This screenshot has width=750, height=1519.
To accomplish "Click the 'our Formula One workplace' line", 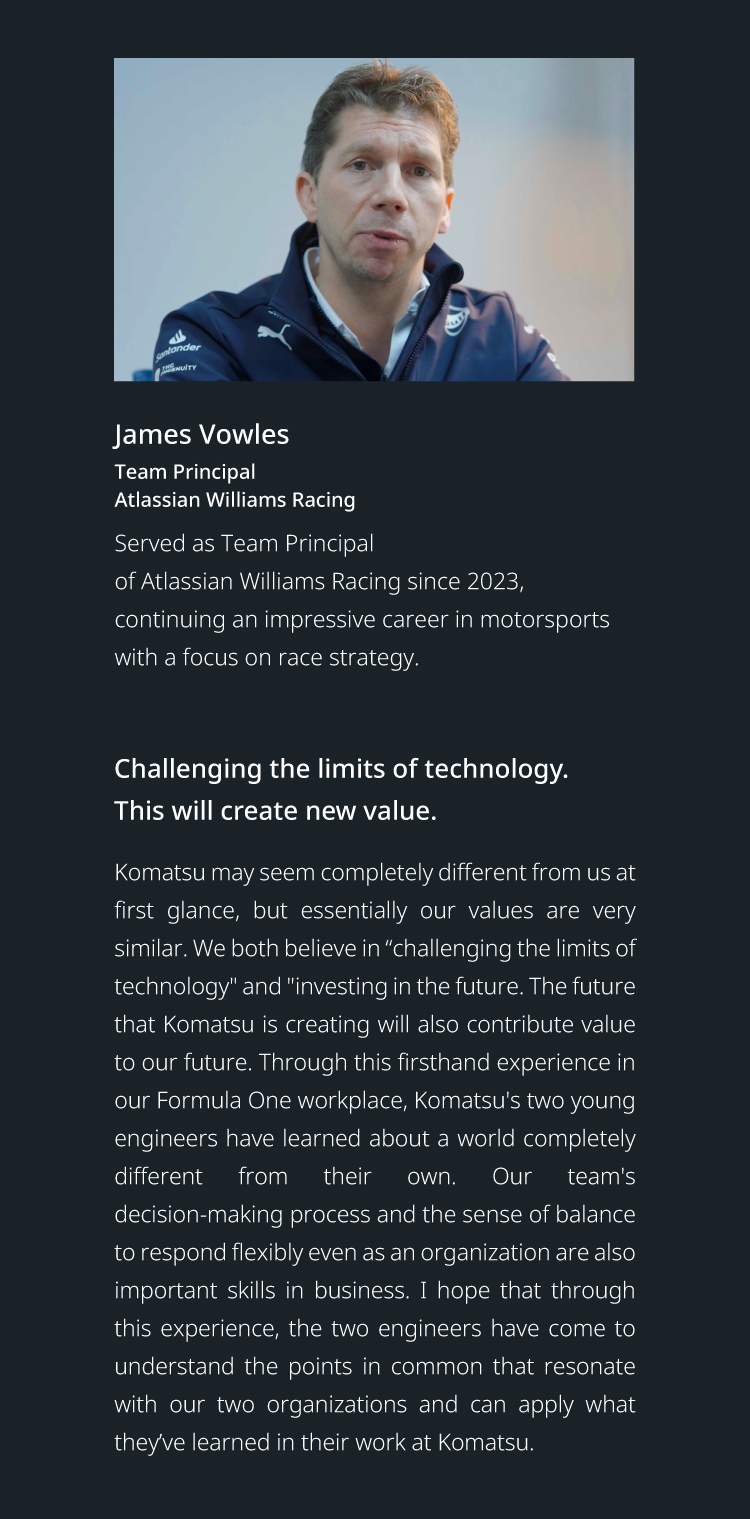I will point(375,1100).
